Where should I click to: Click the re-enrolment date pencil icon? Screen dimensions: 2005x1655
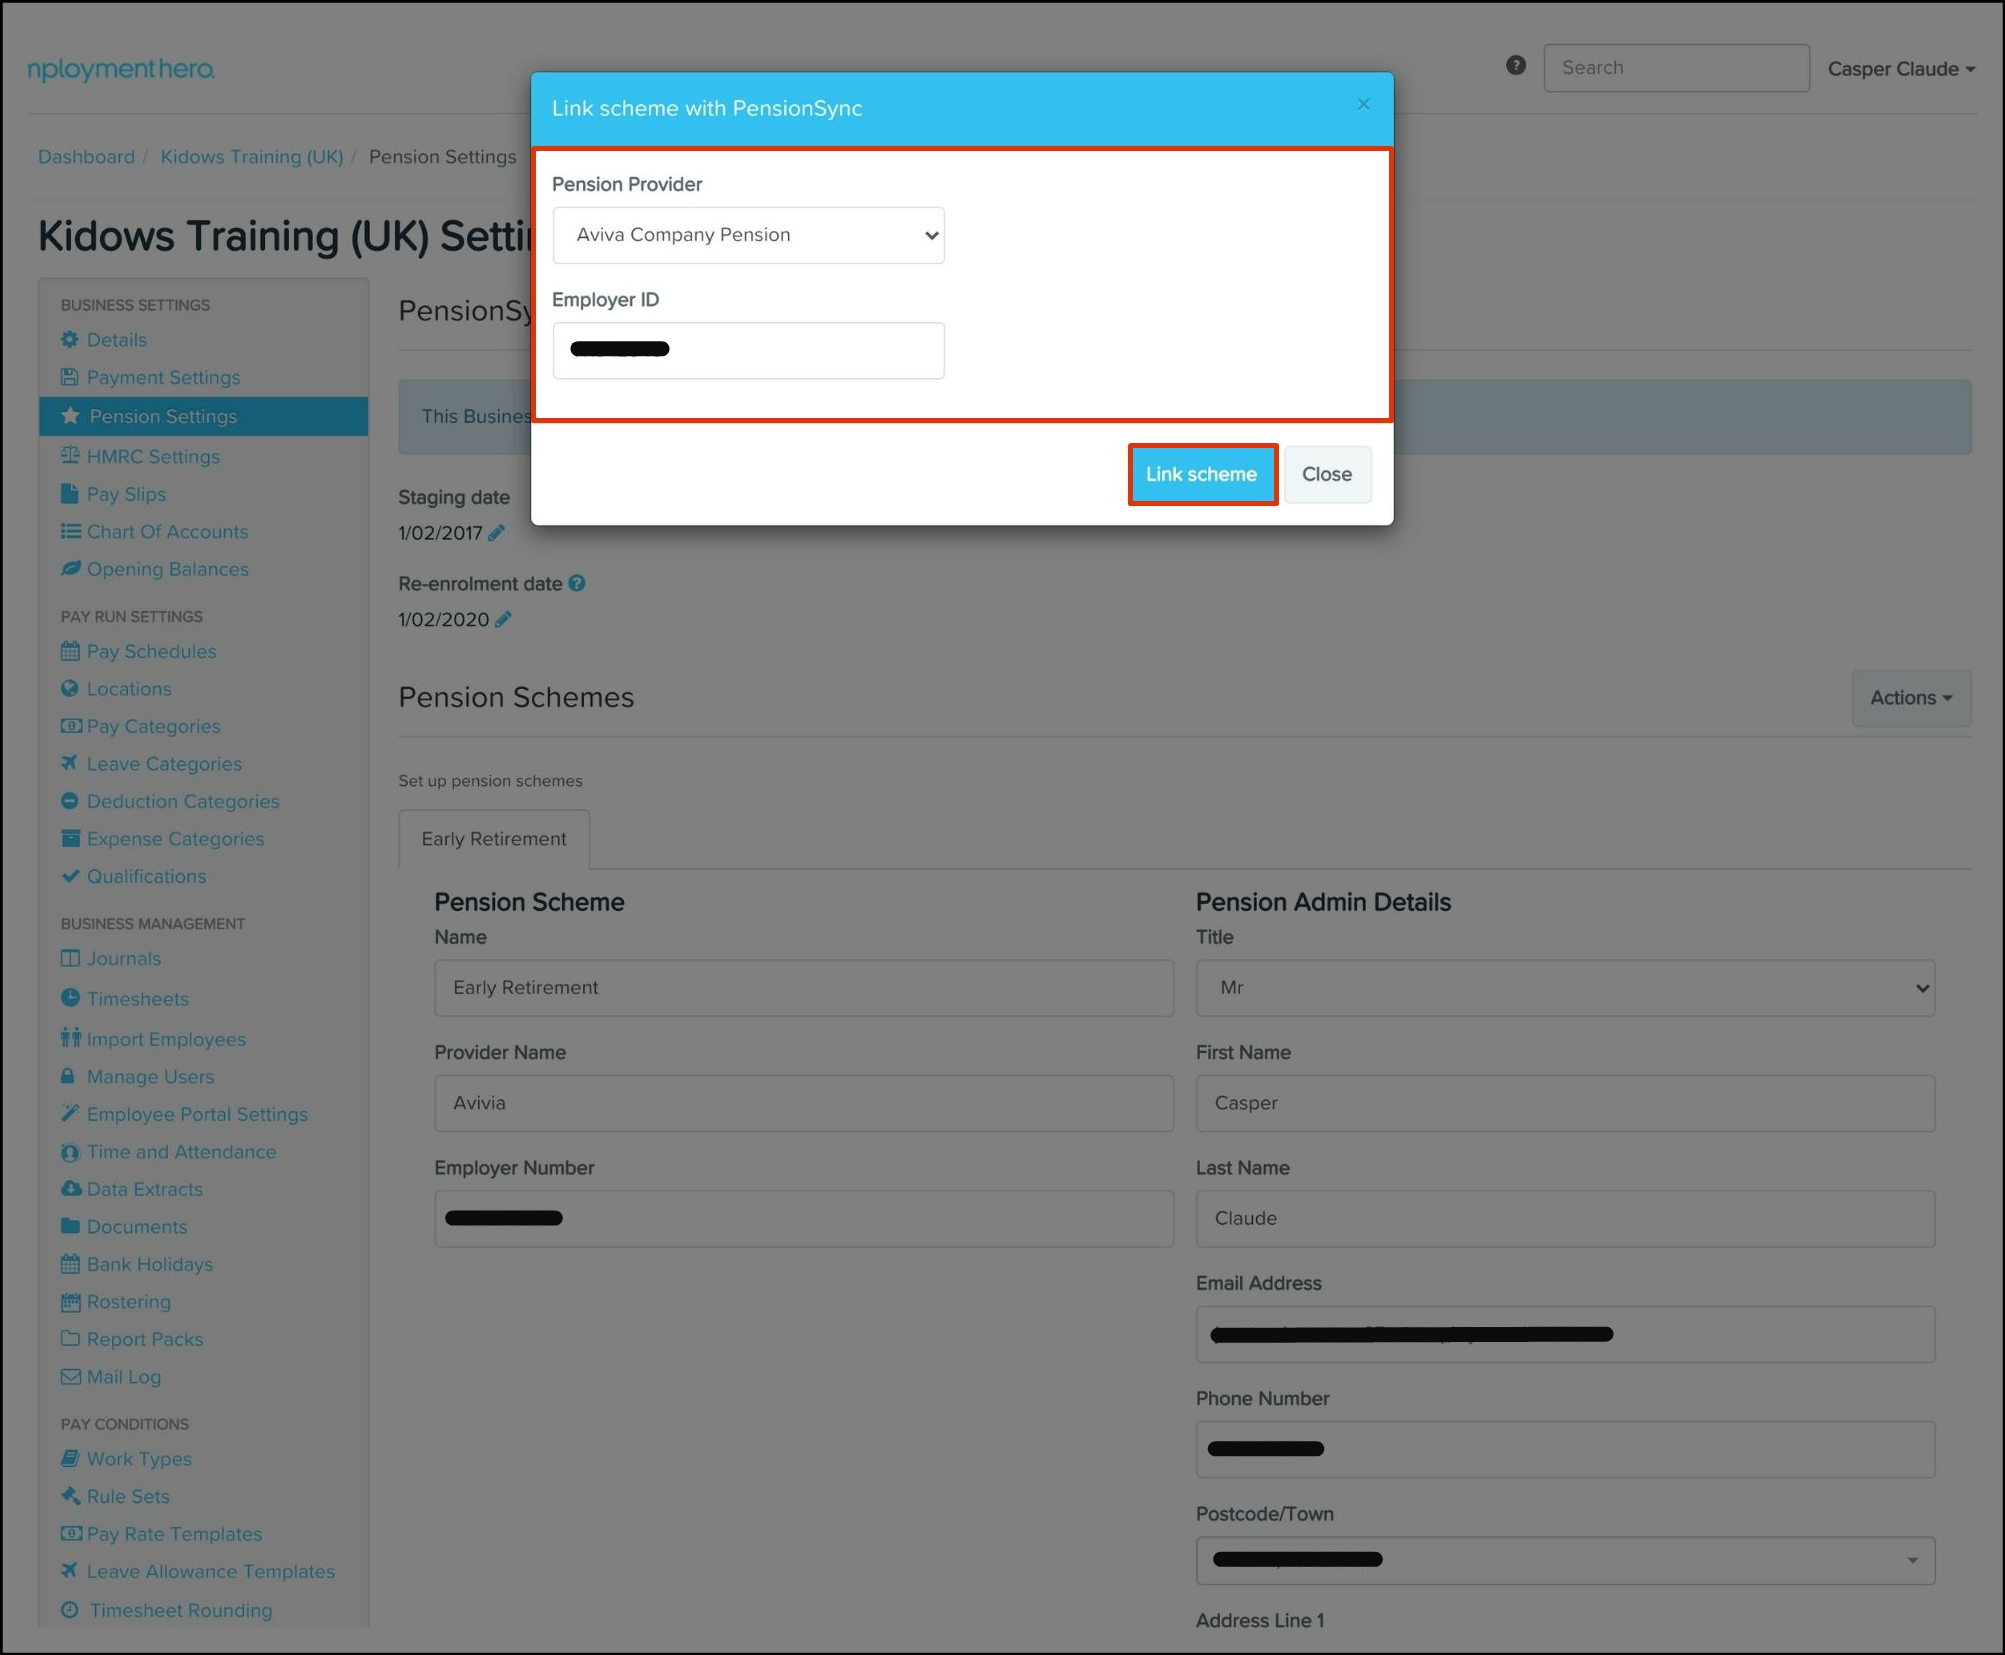504,619
